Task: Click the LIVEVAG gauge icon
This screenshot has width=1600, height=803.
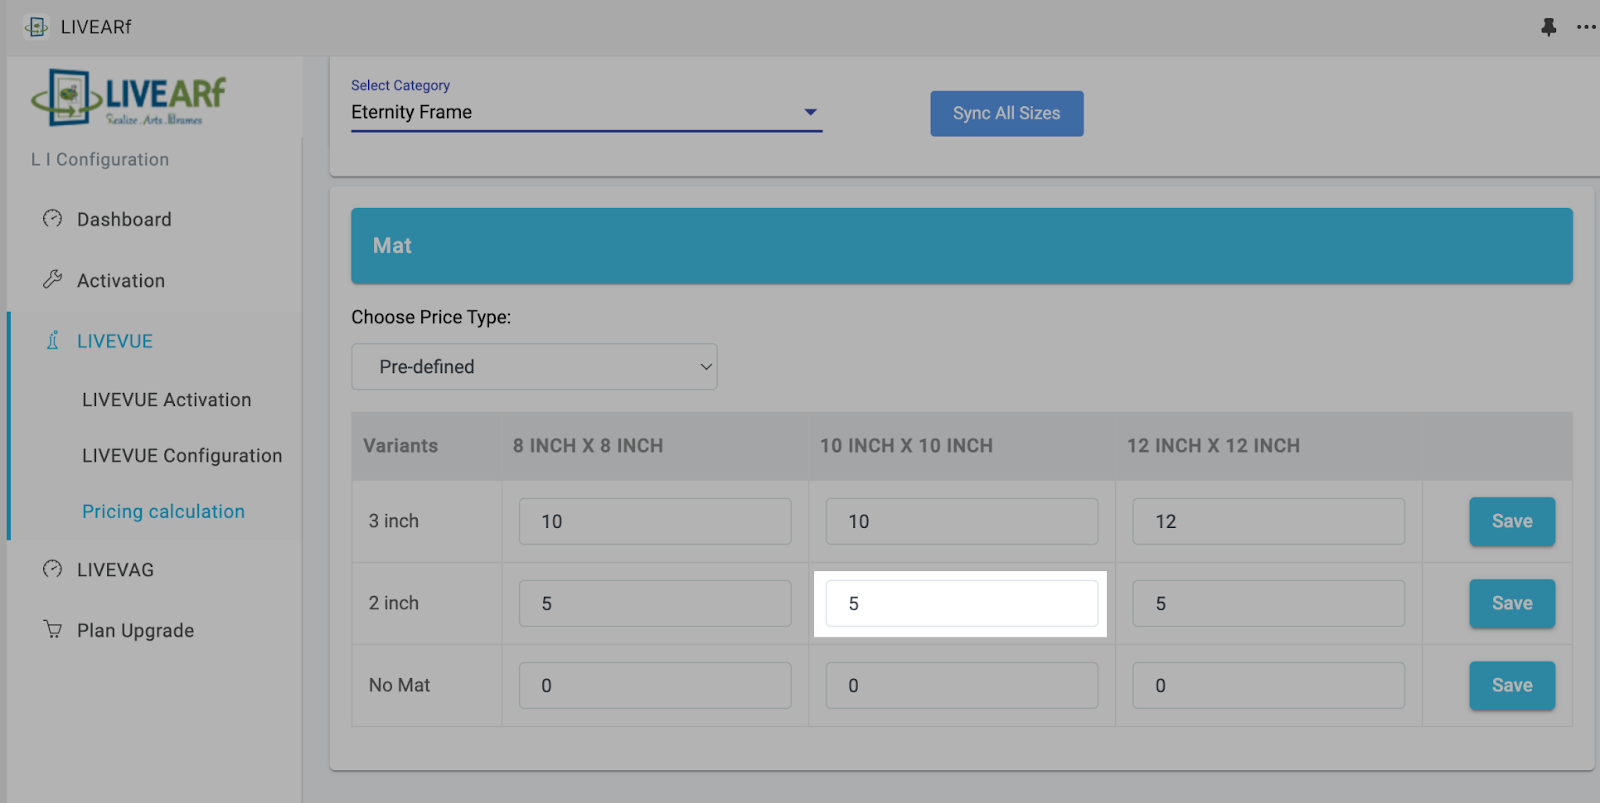Action: (52, 569)
